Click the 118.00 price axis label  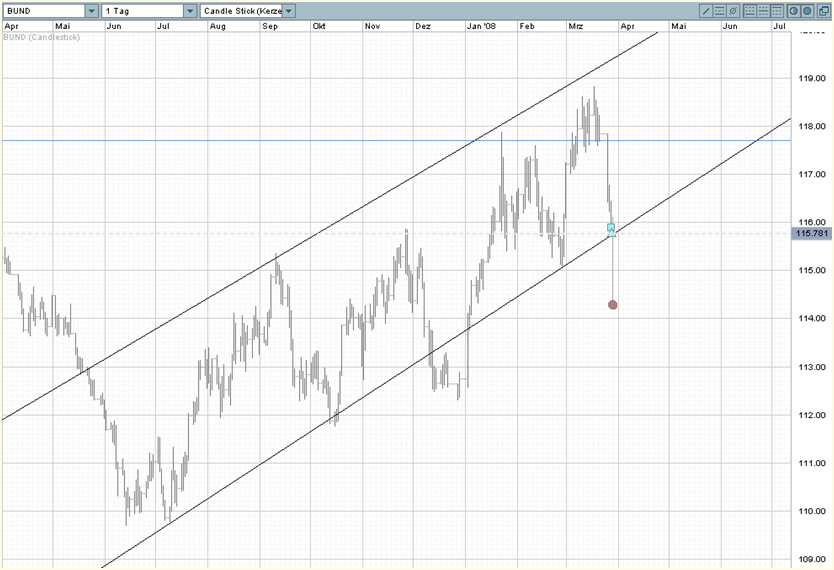[812, 126]
